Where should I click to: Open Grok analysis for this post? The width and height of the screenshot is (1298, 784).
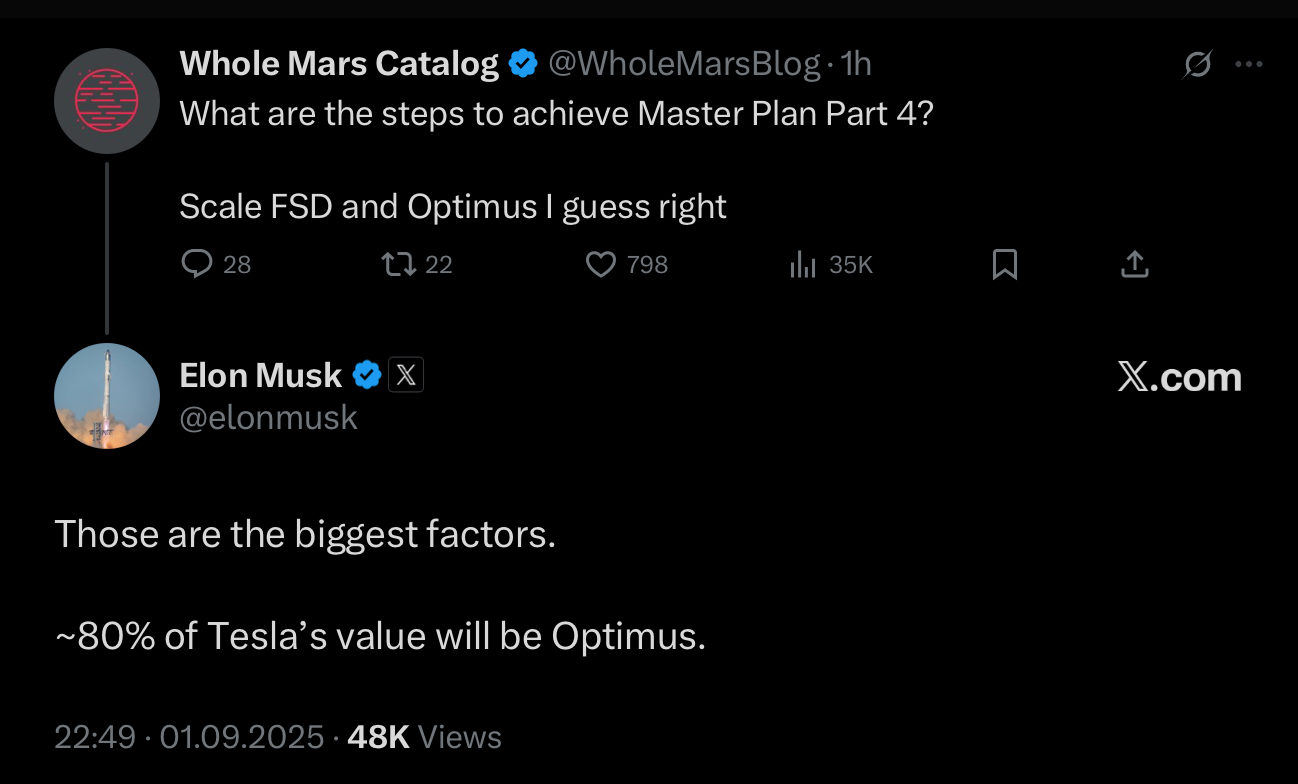tap(1196, 62)
